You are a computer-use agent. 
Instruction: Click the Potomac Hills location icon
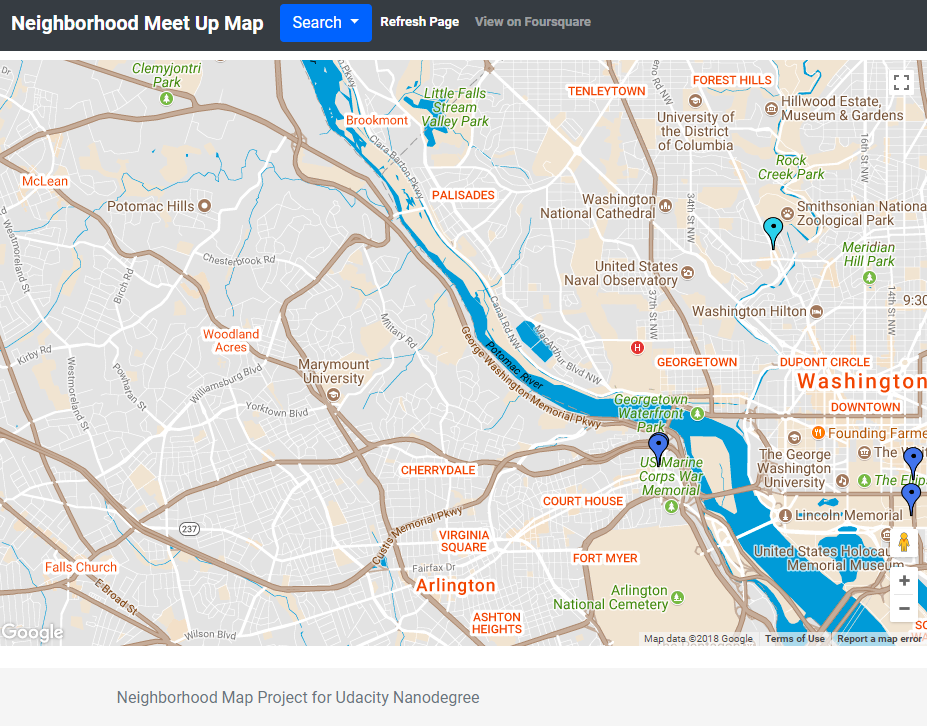205,206
